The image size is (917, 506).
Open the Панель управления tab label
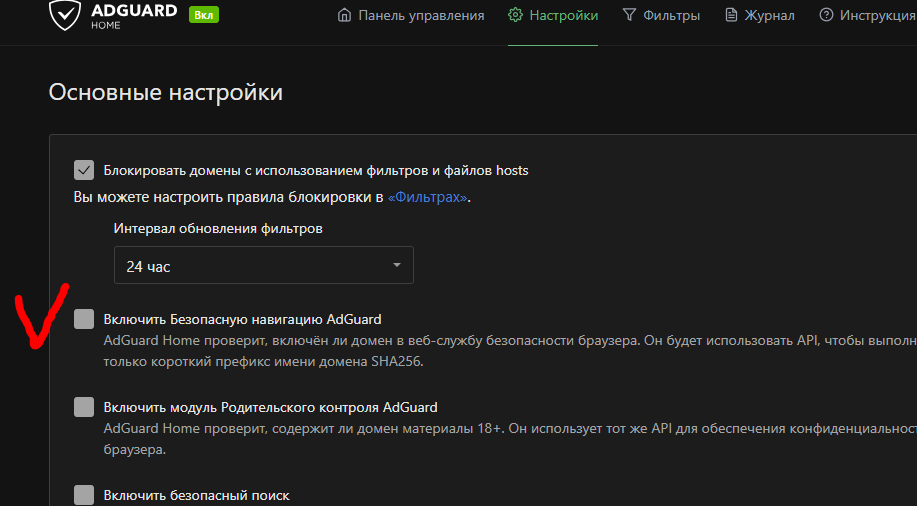[421, 15]
